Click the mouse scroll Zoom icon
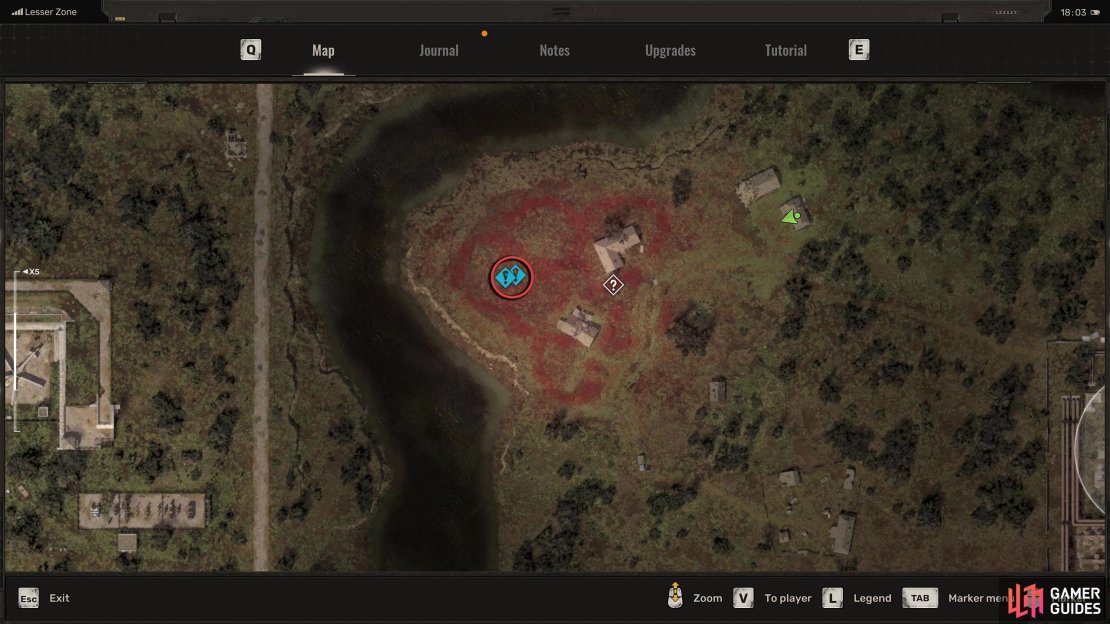The image size is (1110, 624). 675,596
